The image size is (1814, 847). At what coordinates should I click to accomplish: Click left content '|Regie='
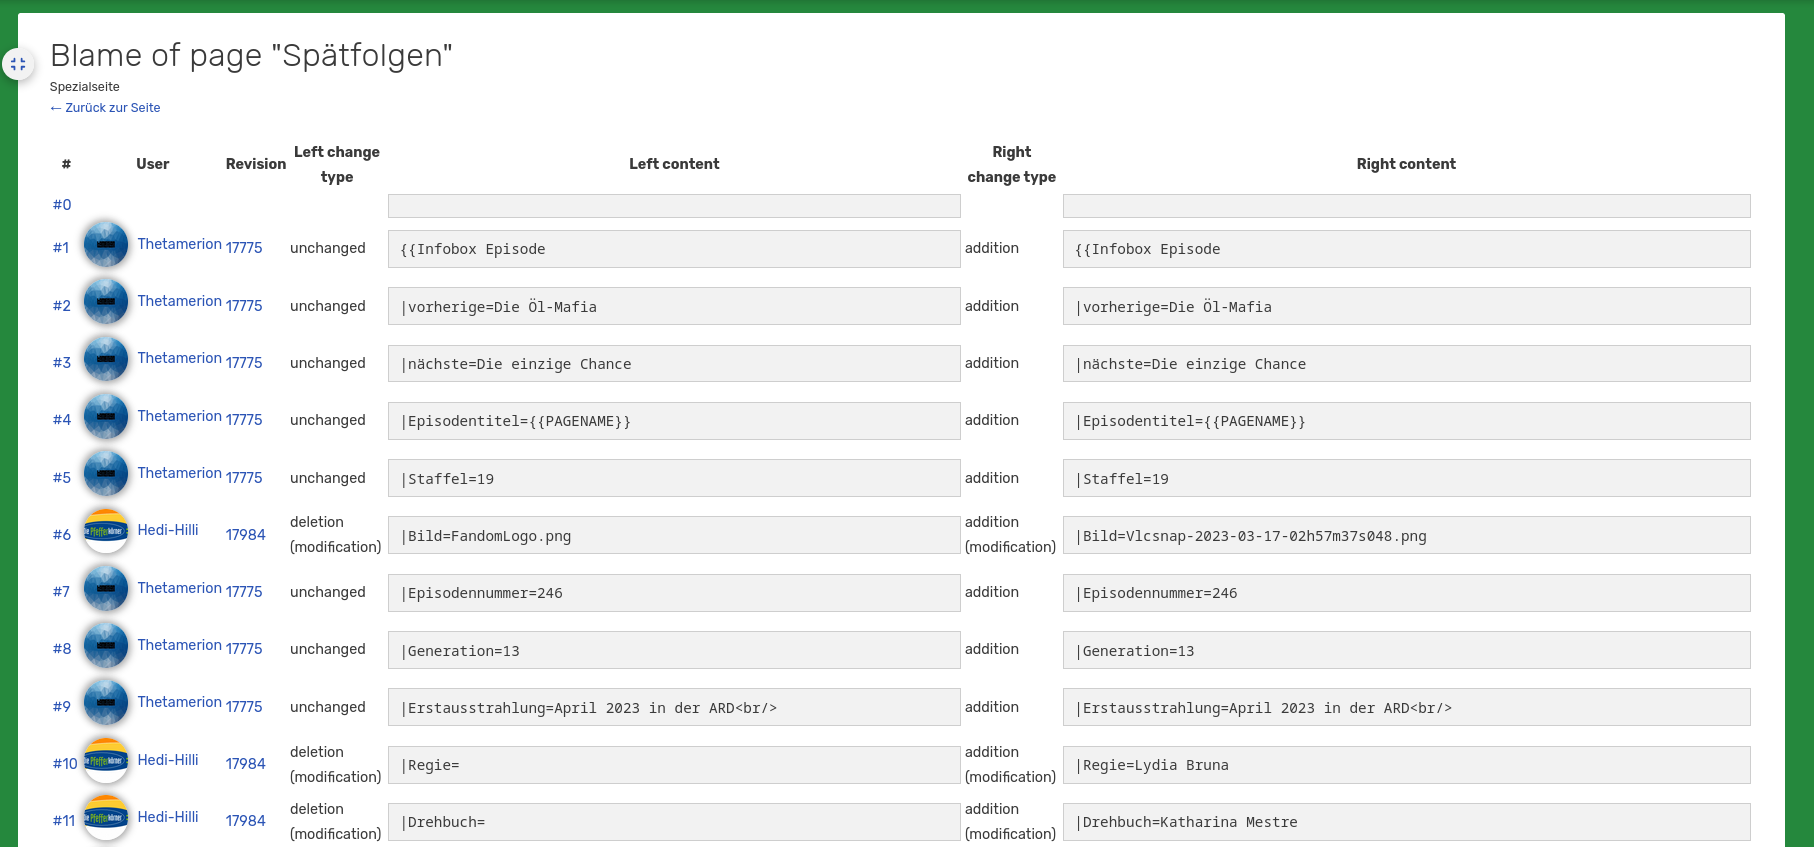[x=674, y=765]
